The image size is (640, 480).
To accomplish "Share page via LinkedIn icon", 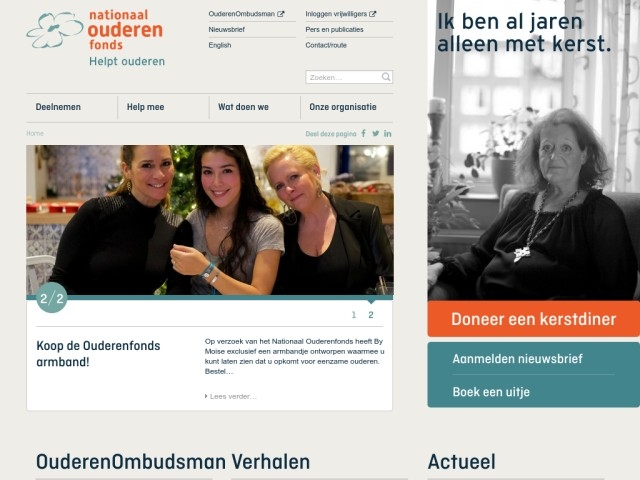I will point(387,133).
